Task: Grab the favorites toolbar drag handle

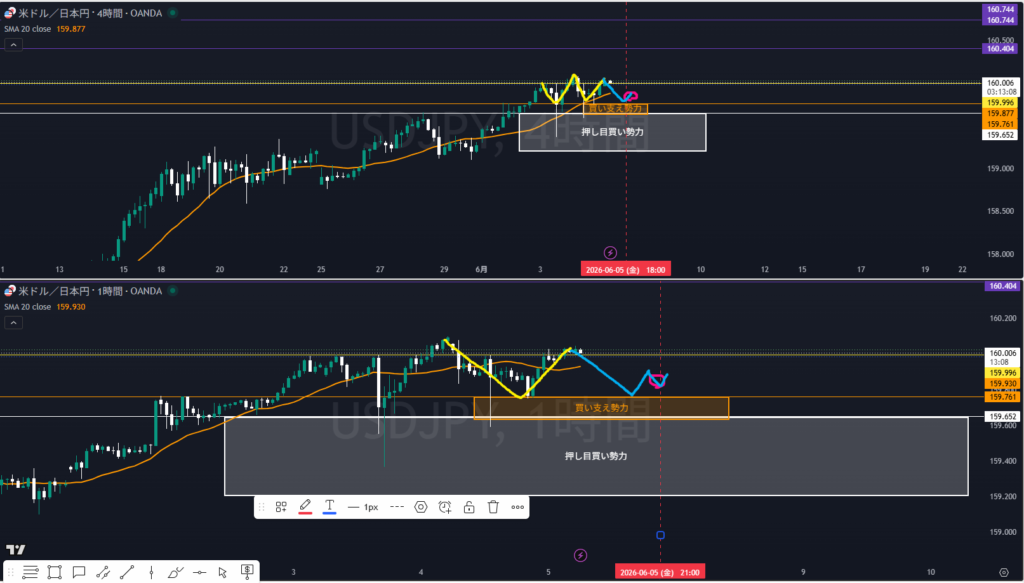Action: [x=10, y=573]
